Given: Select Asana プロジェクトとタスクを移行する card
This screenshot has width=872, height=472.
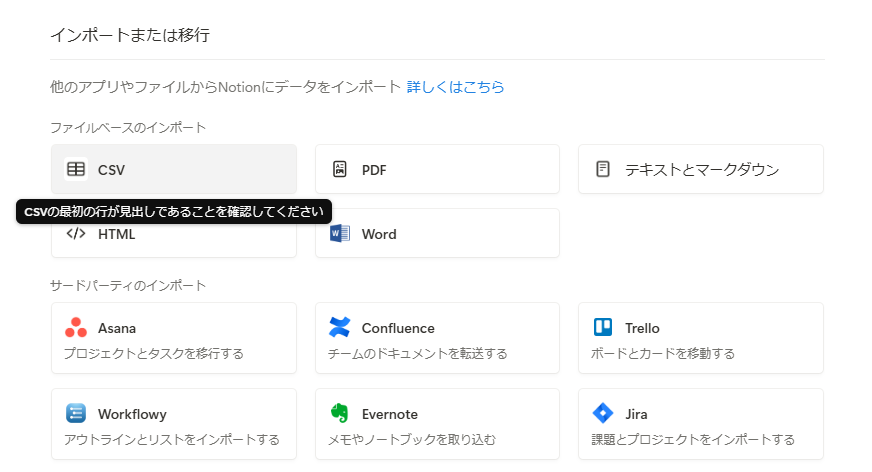Looking at the screenshot, I should (174, 338).
